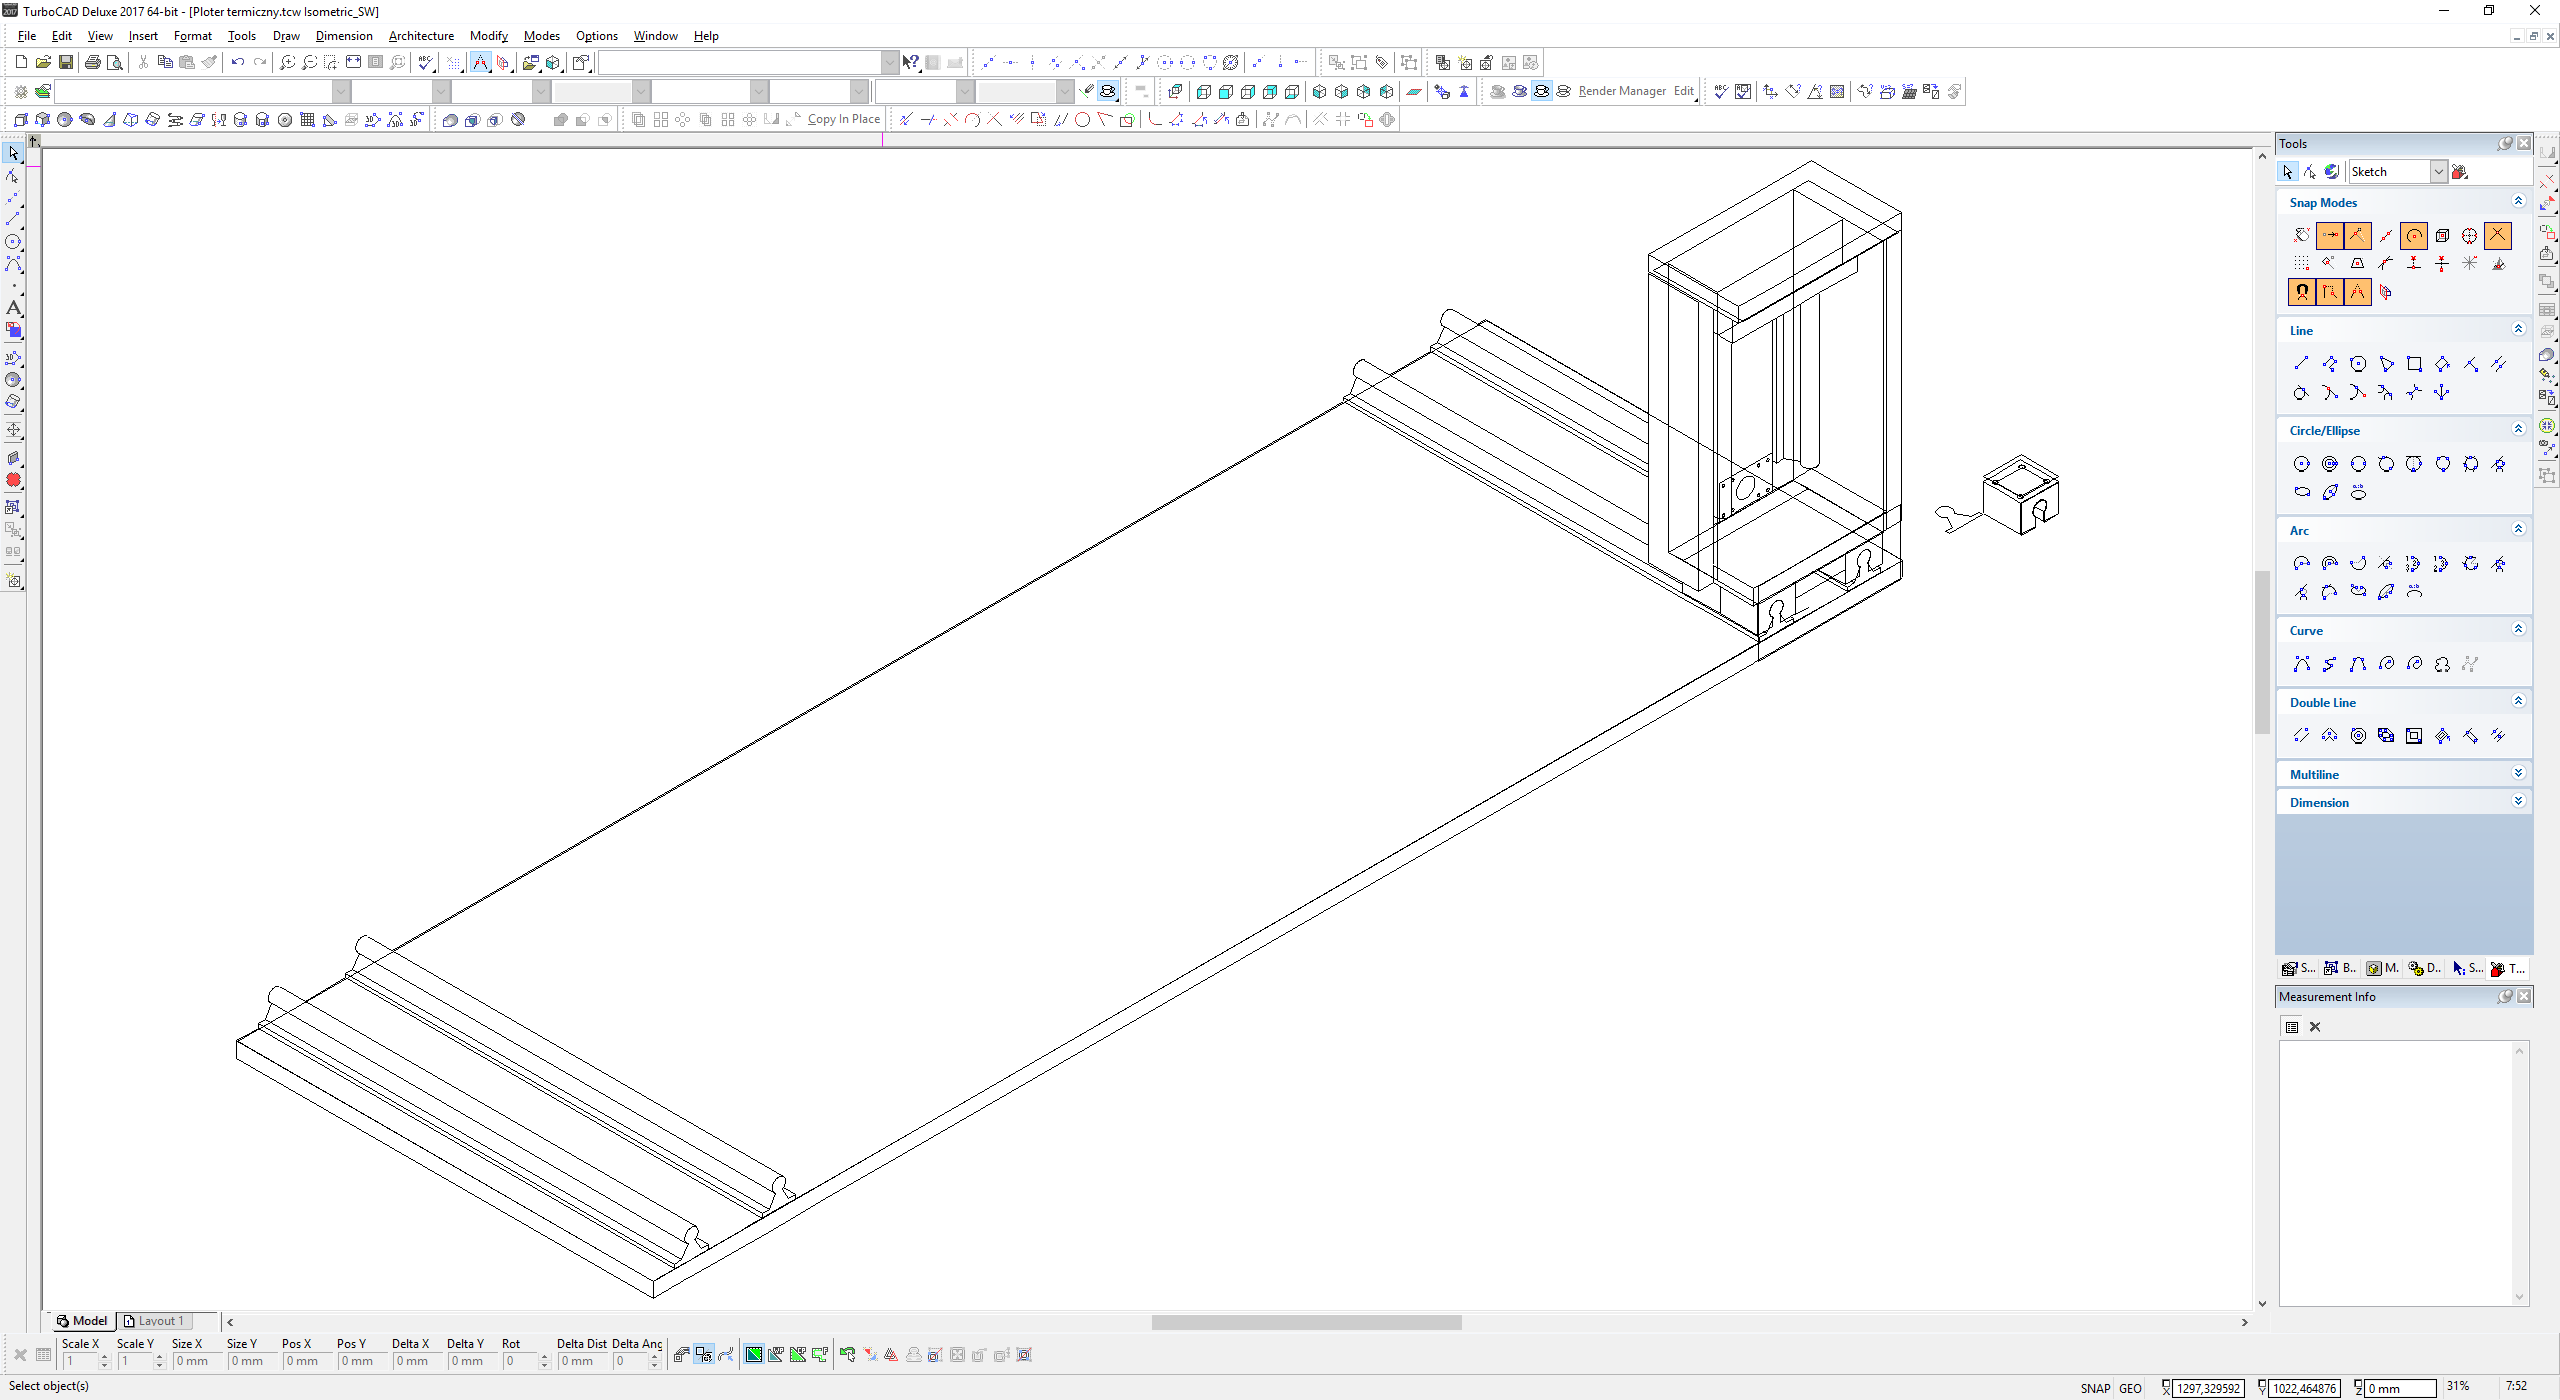2560x1400 pixels.
Task: Select the Ellipse tool in Circle/Ellipse section
Action: pyautogui.click(x=2302, y=492)
